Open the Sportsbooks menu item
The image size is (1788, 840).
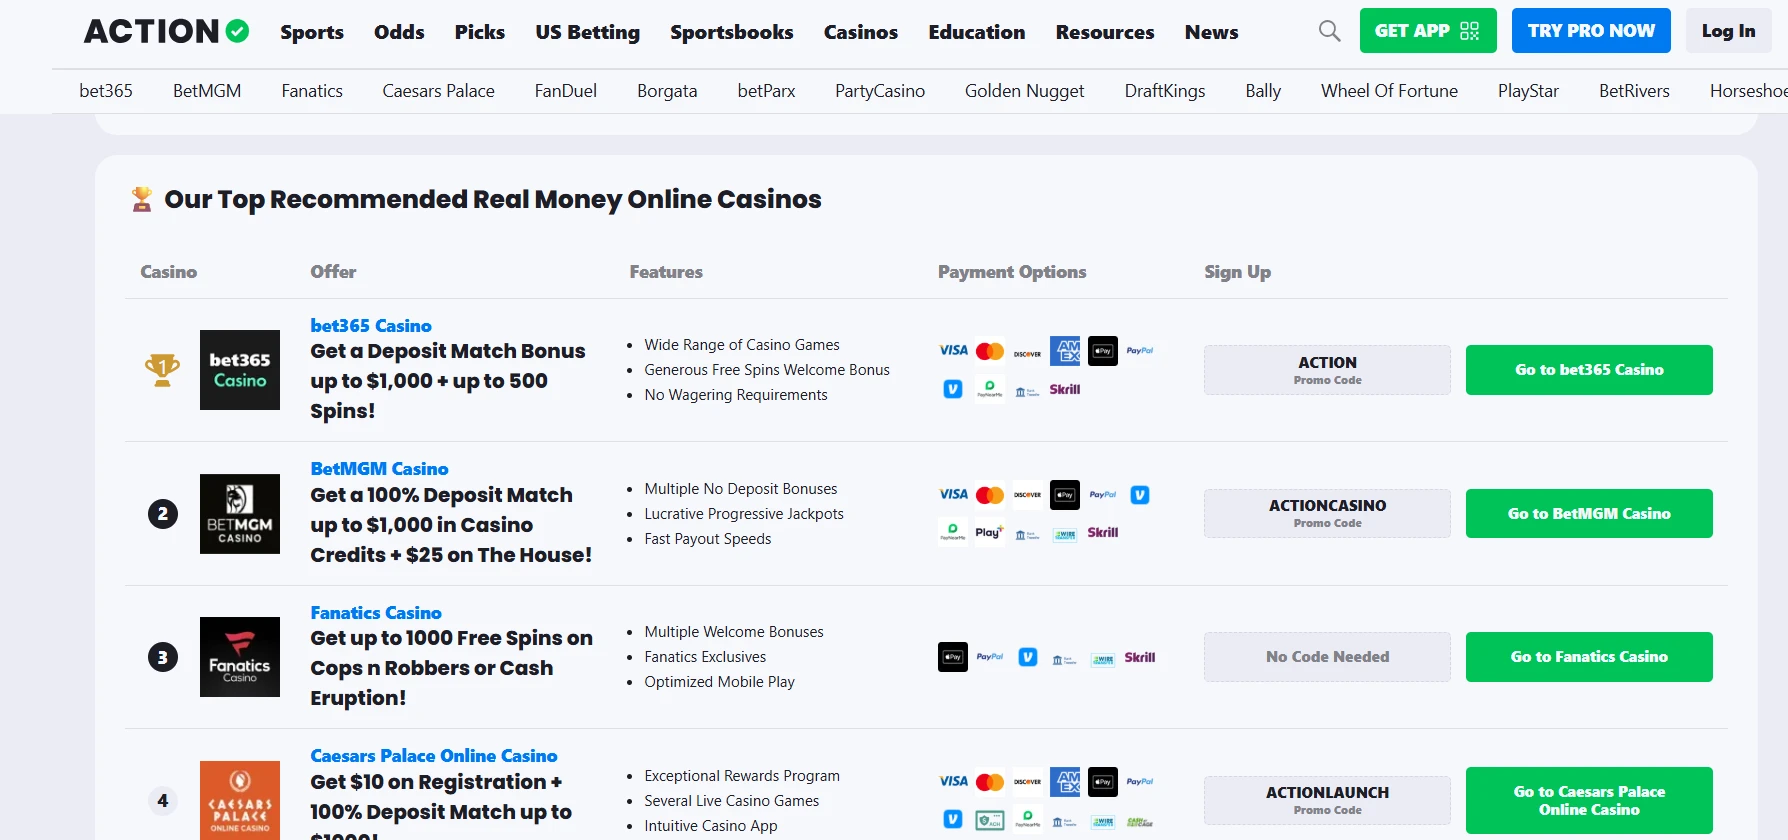(731, 32)
